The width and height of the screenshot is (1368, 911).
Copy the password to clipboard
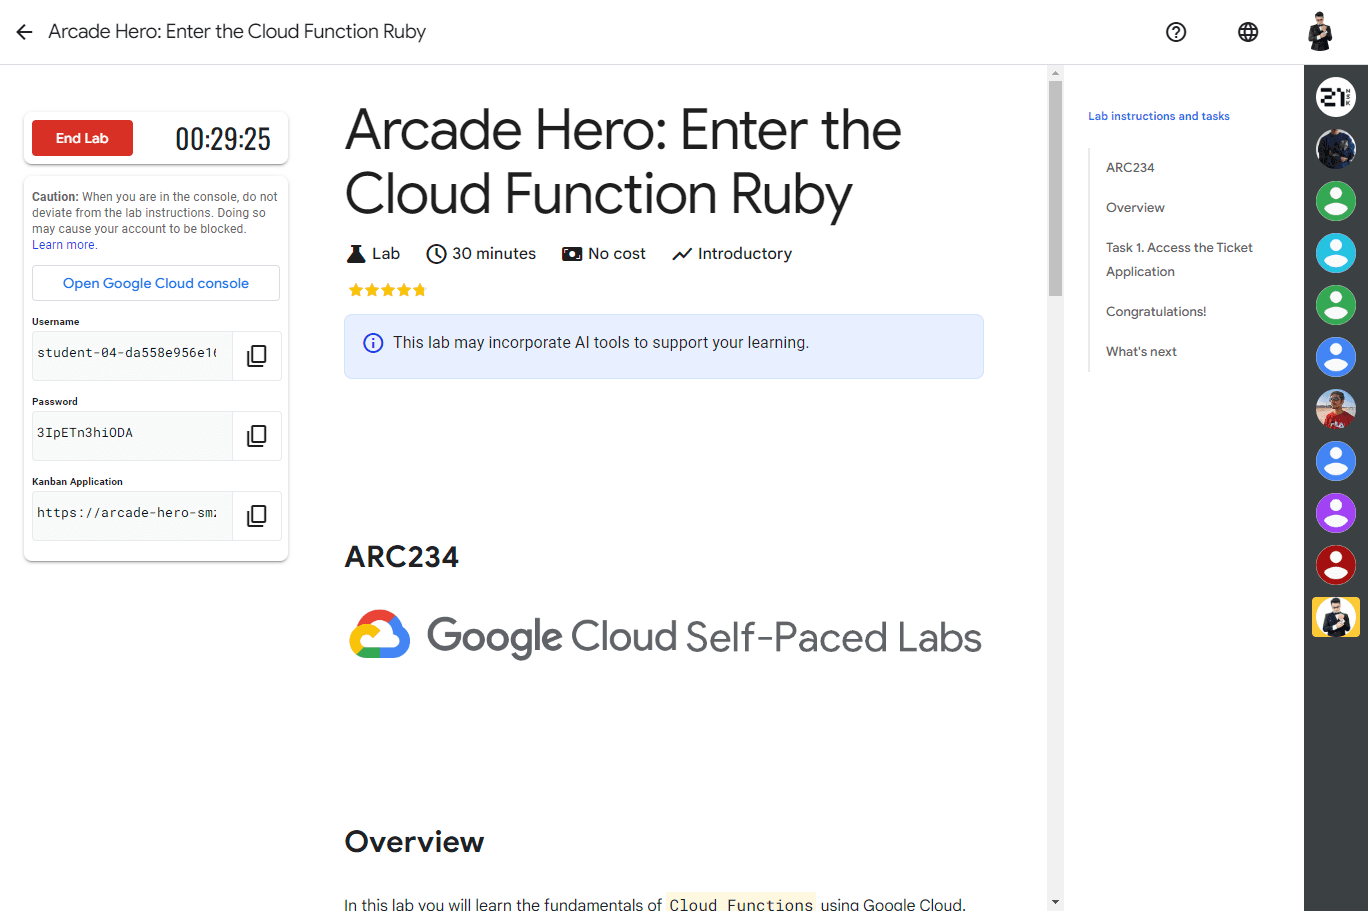[257, 436]
